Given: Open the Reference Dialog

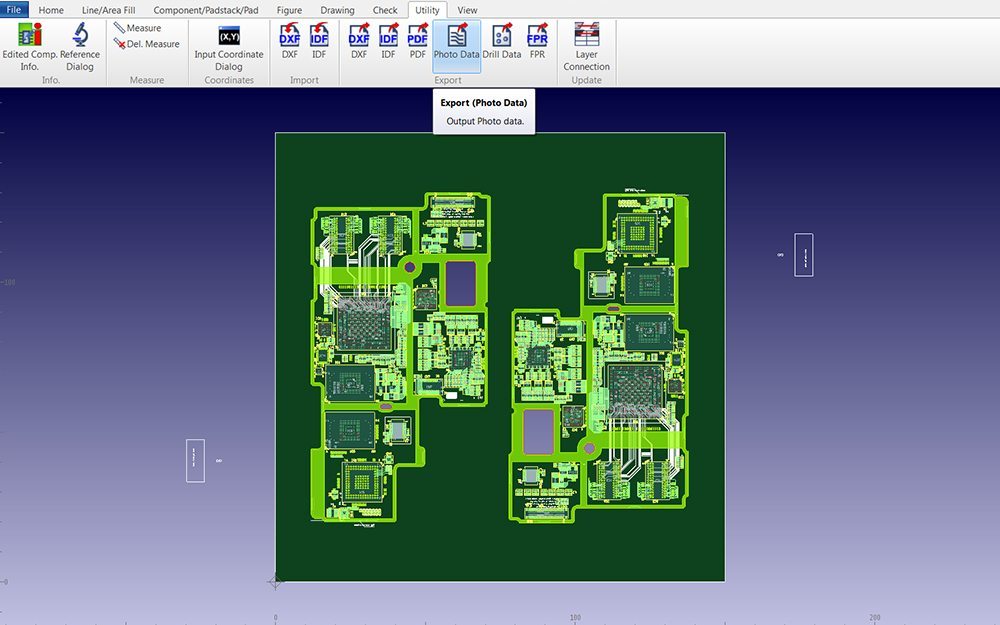Looking at the screenshot, I should click(x=79, y=45).
